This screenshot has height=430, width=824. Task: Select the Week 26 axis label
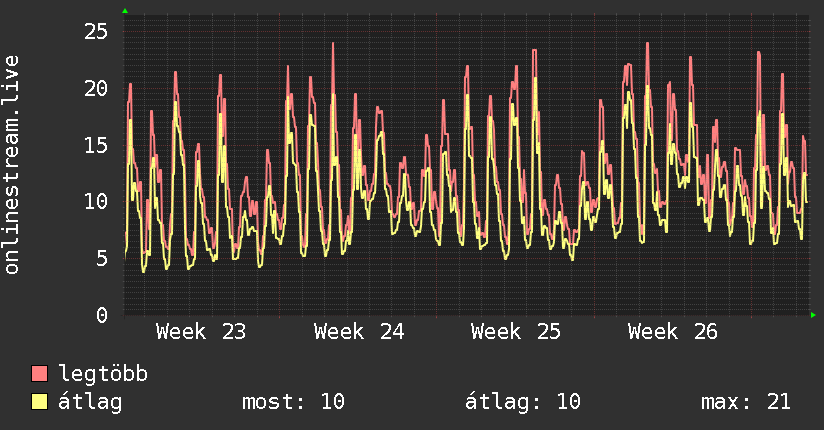pyautogui.click(x=673, y=332)
